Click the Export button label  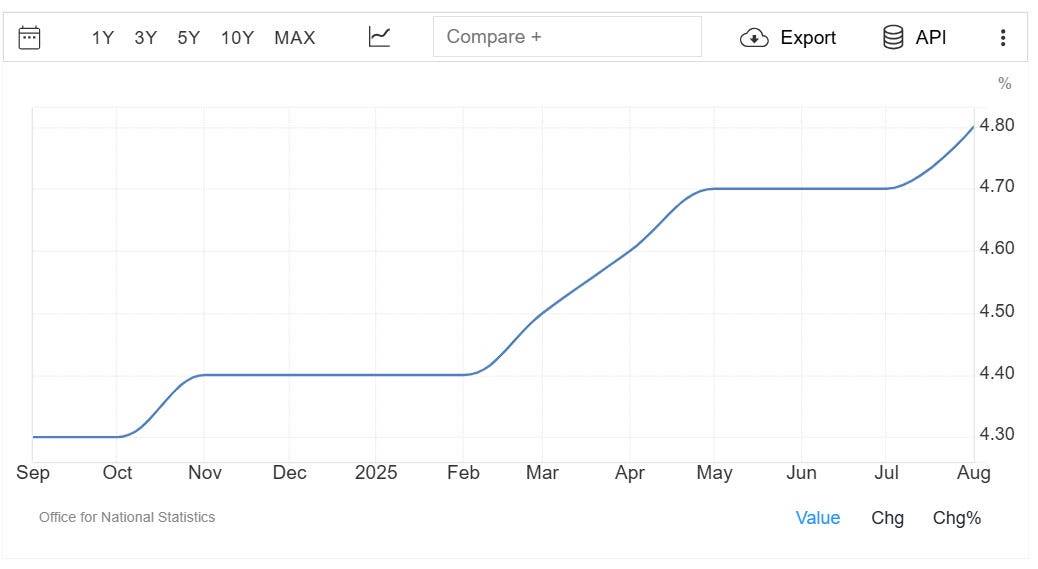[x=808, y=38]
